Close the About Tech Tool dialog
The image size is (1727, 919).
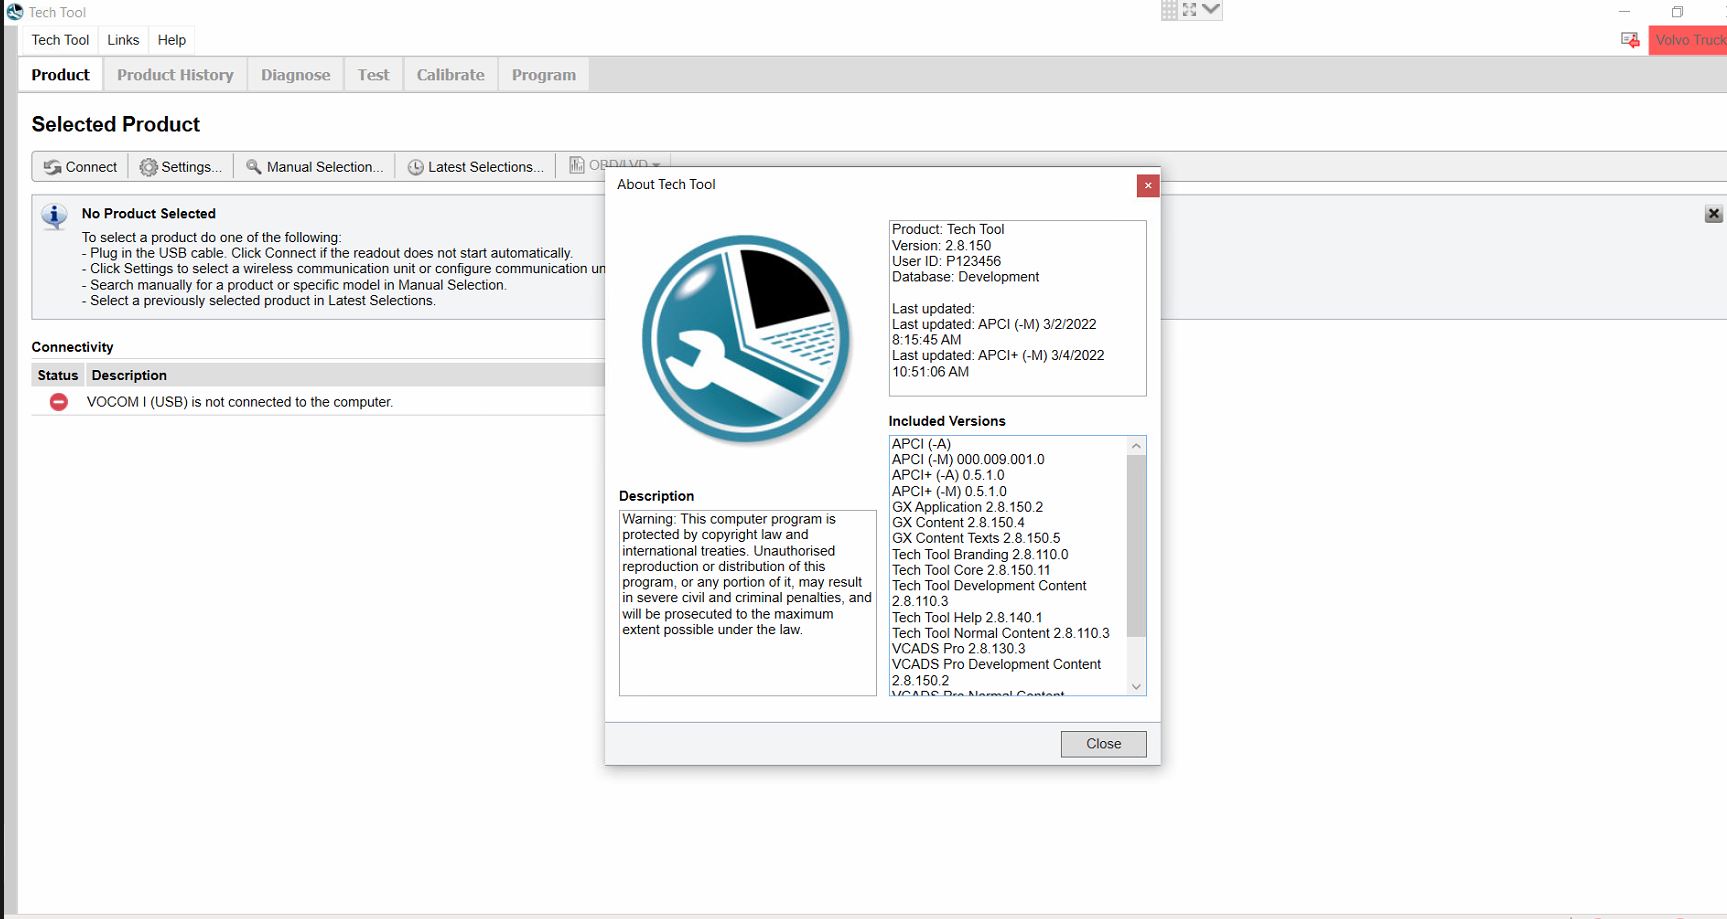[x=1148, y=185]
